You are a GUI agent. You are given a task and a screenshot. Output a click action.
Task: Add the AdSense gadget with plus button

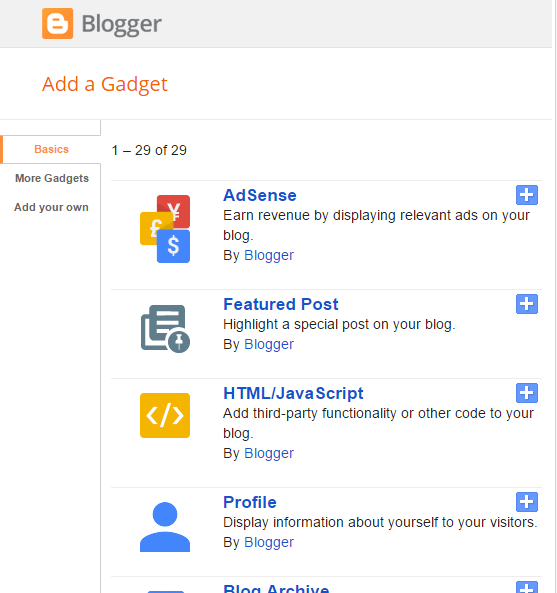click(527, 195)
